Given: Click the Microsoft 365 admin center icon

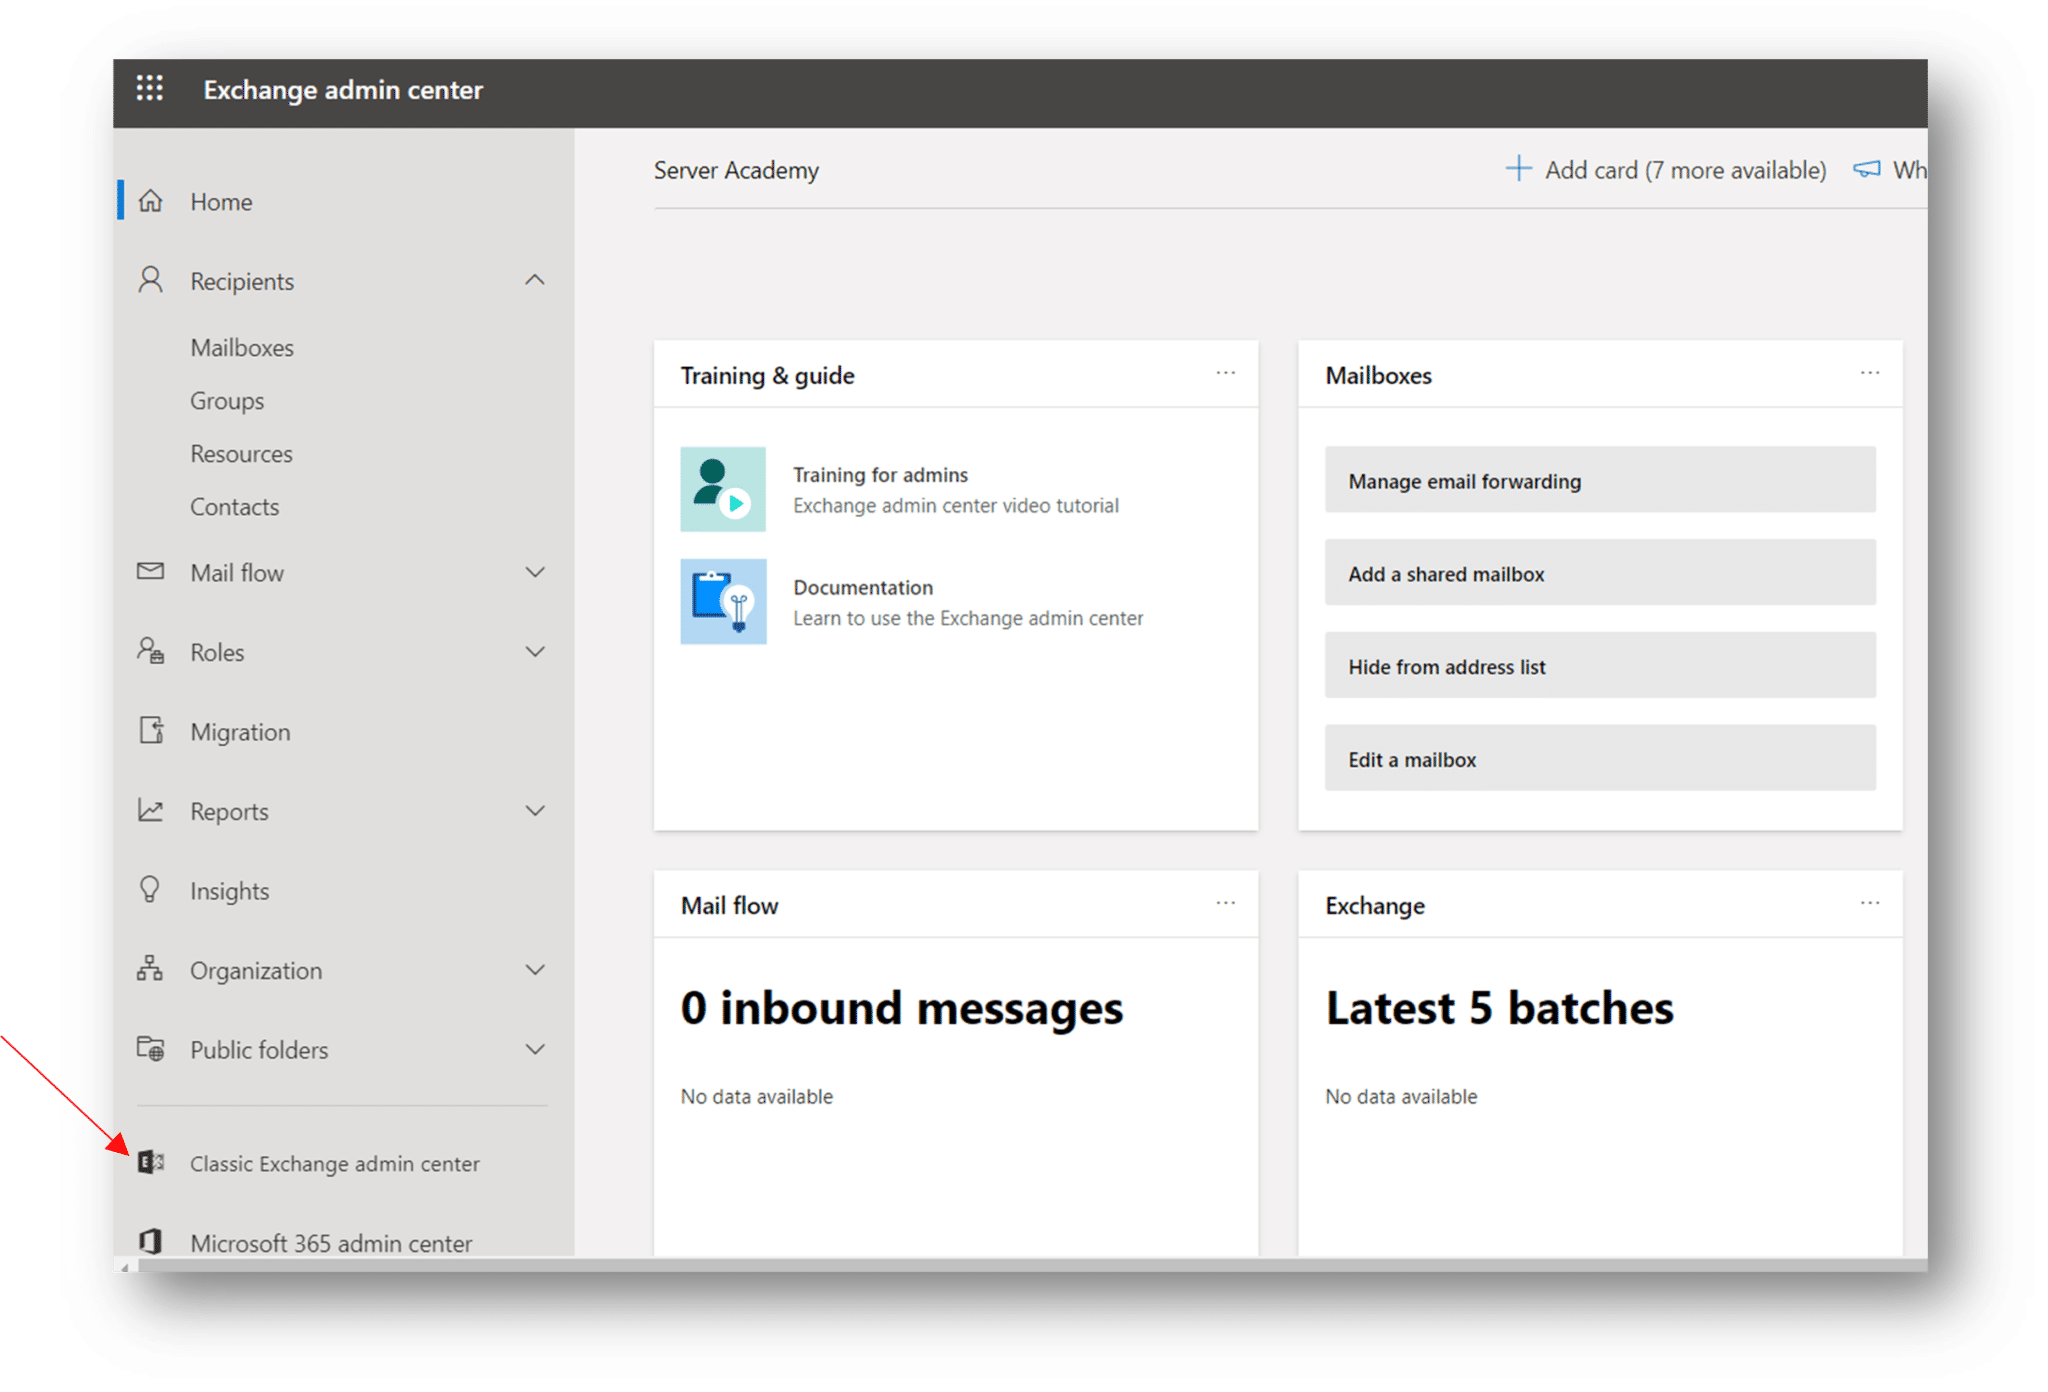Looking at the screenshot, I should 151,1242.
